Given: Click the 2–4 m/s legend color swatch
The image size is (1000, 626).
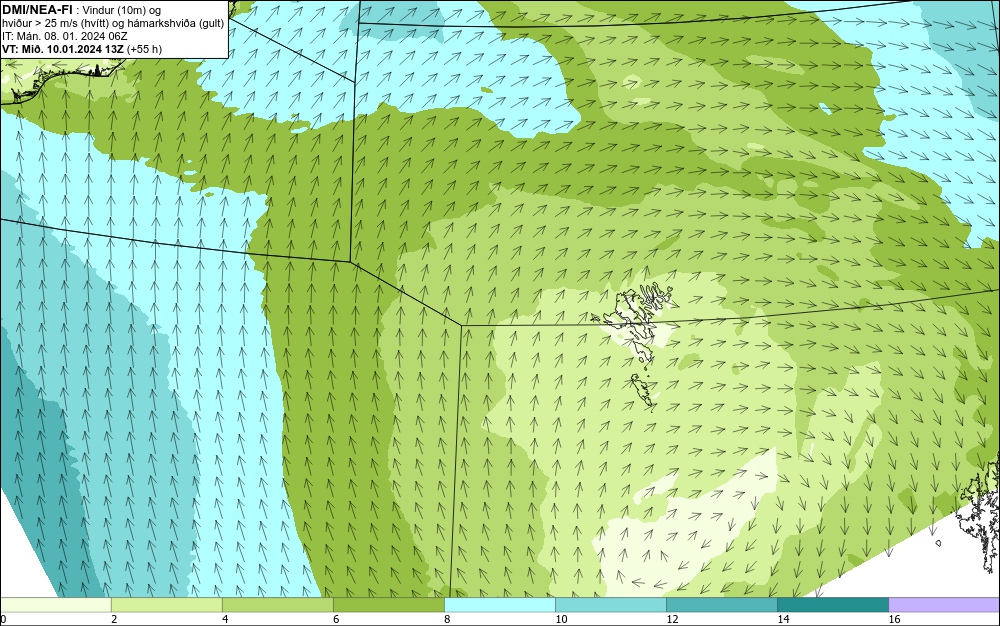Looking at the screenshot, I should coord(166,604).
